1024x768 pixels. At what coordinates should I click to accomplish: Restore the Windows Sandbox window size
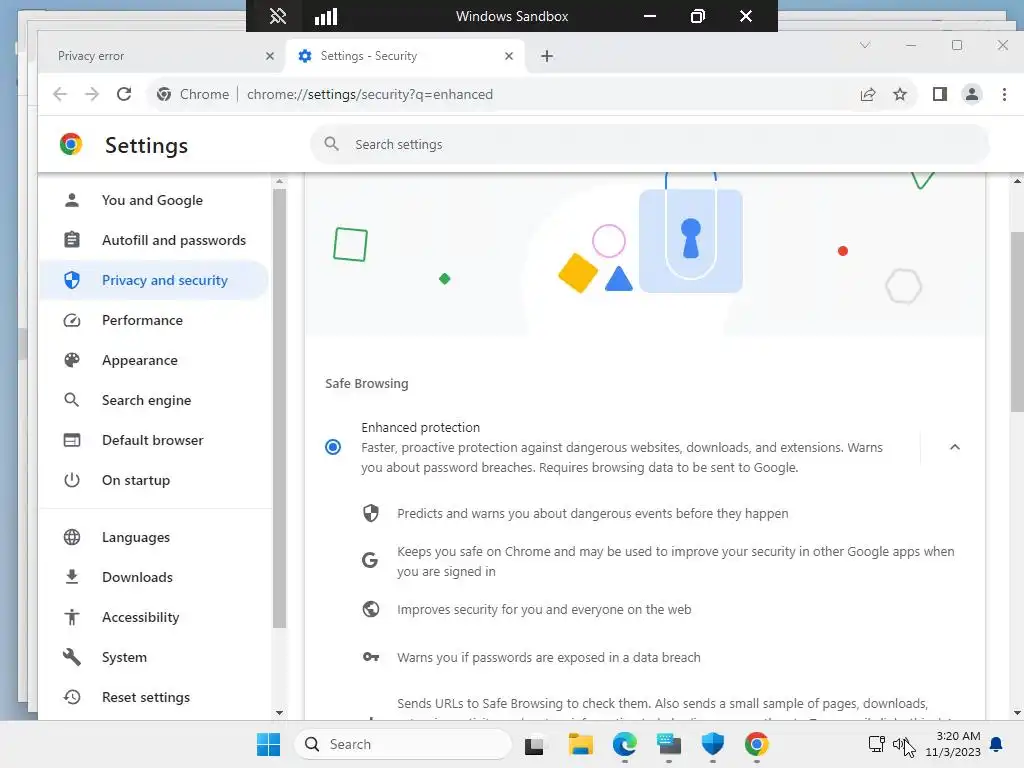point(697,16)
